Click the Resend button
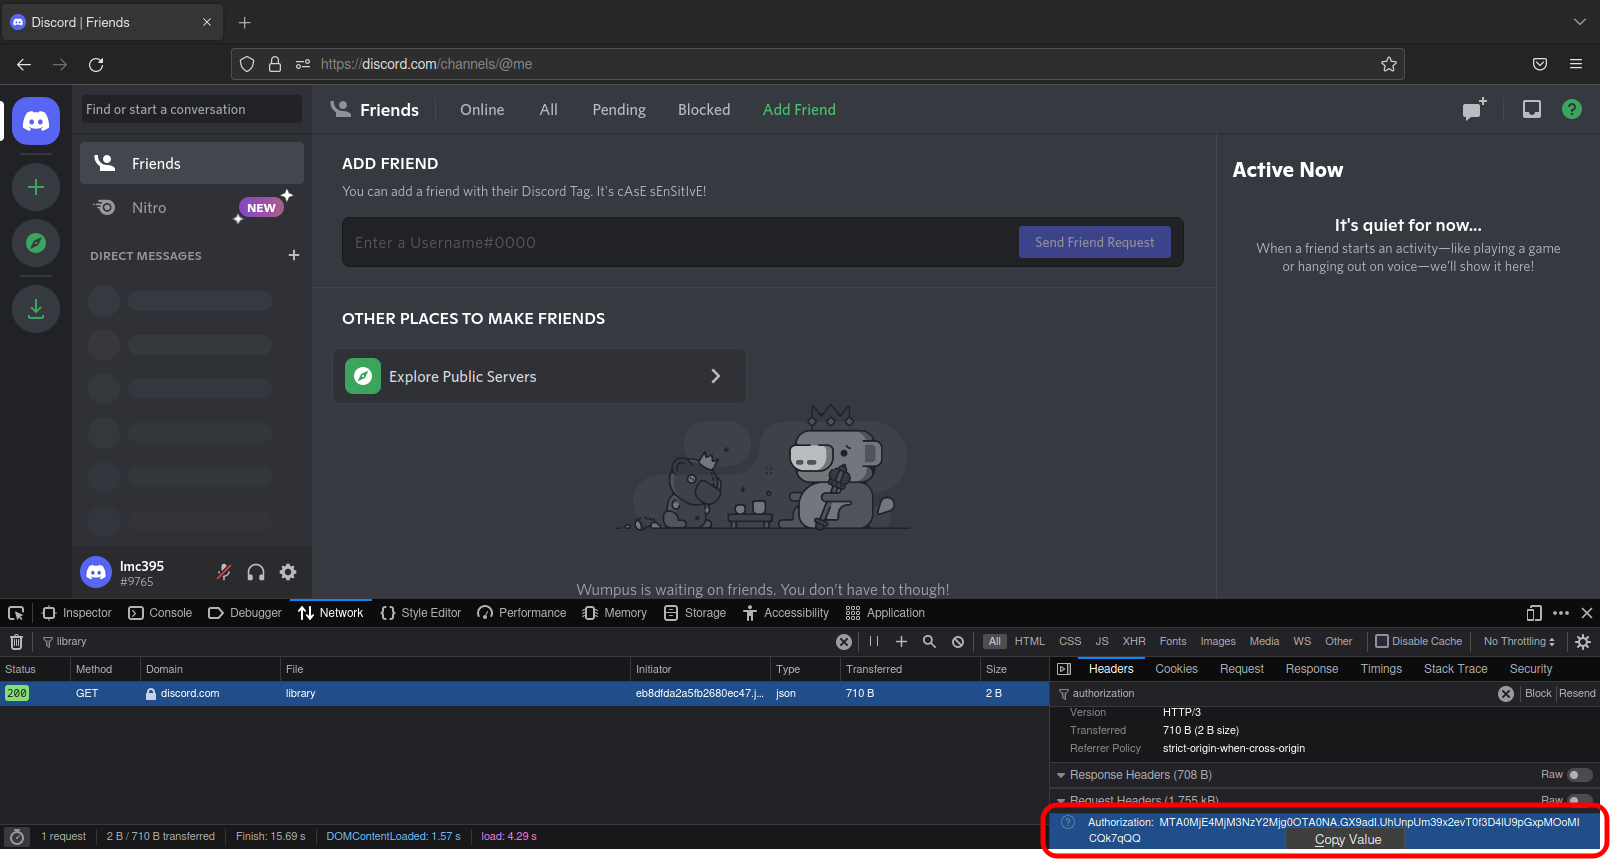Image resolution: width=1610 pixels, height=859 pixels. pyautogui.click(x=1577, y=694)
